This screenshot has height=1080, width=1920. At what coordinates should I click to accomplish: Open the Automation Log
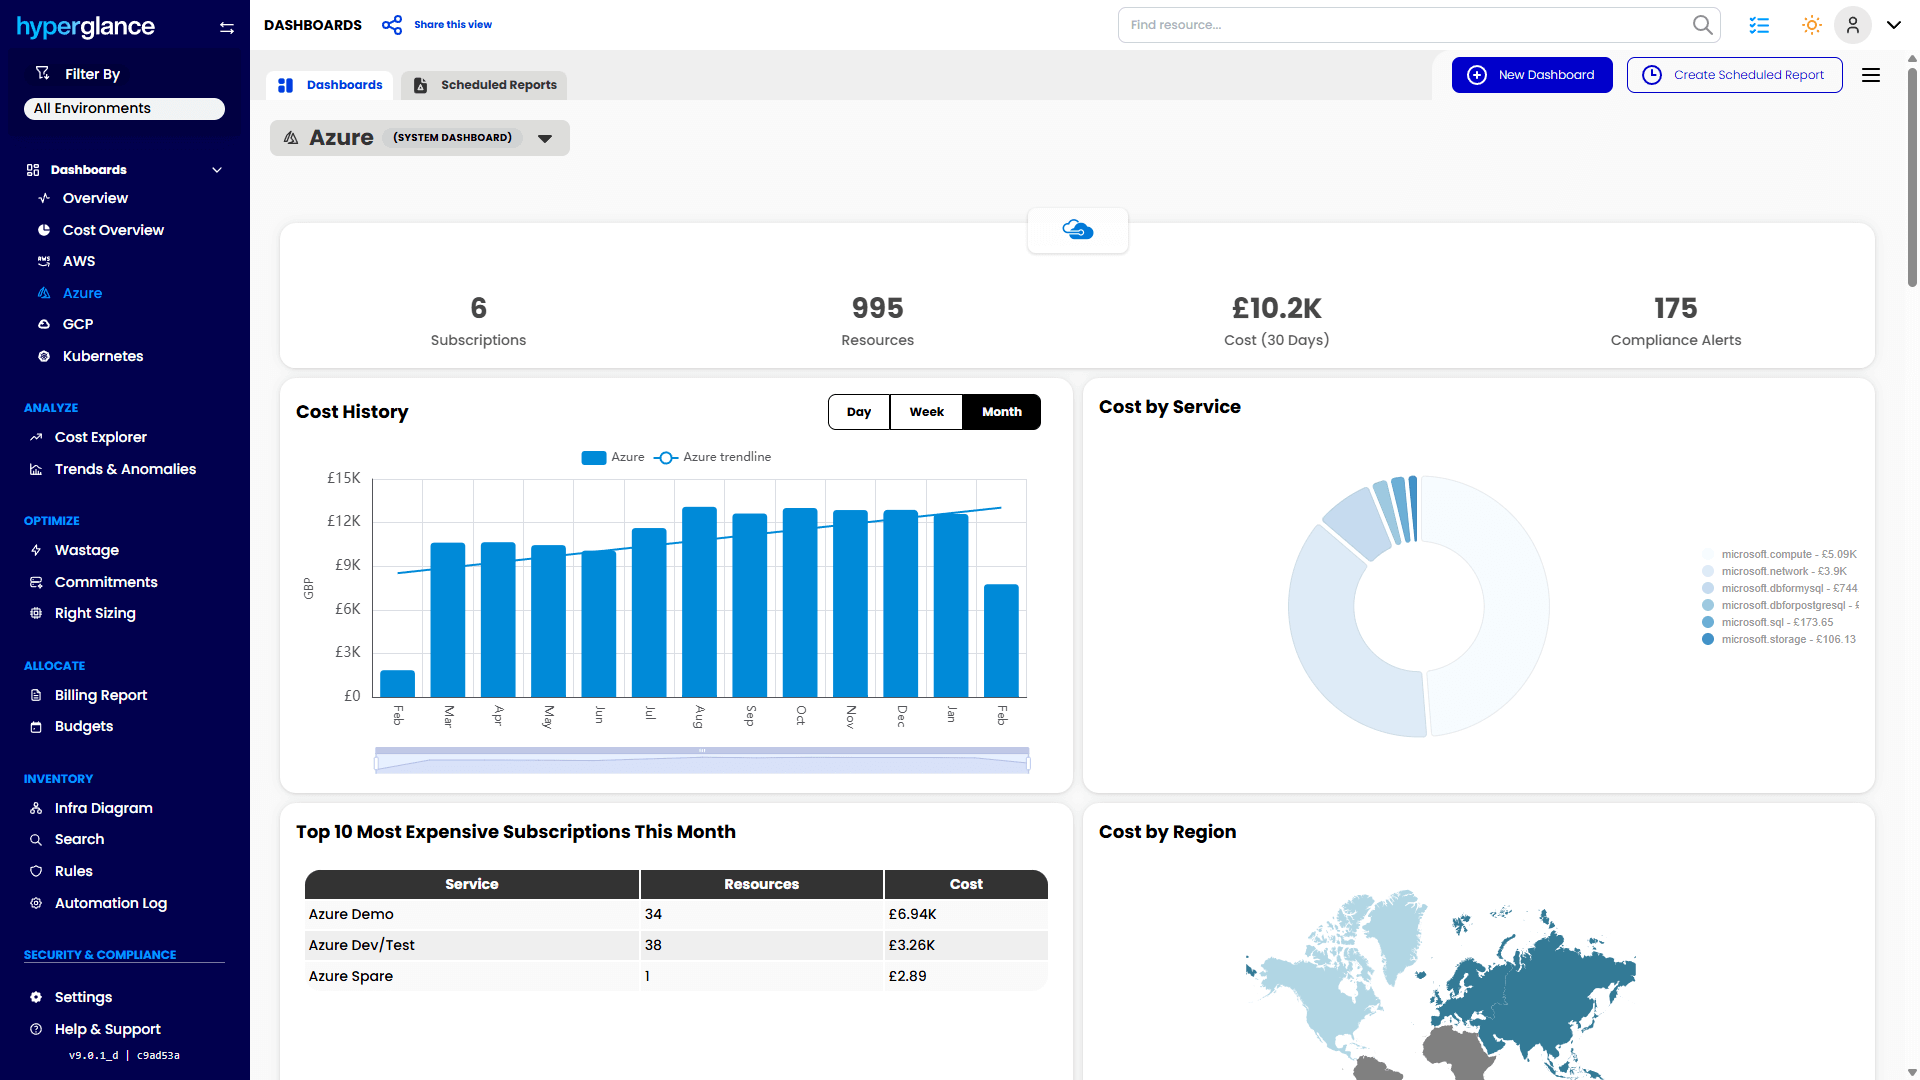110,903
